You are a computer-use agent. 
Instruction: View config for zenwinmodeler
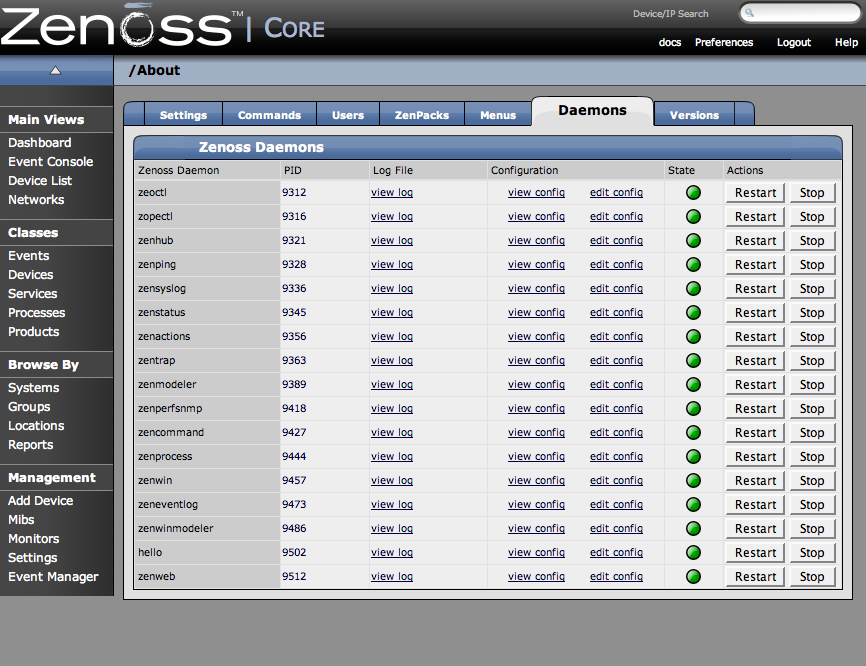point(536,528)
